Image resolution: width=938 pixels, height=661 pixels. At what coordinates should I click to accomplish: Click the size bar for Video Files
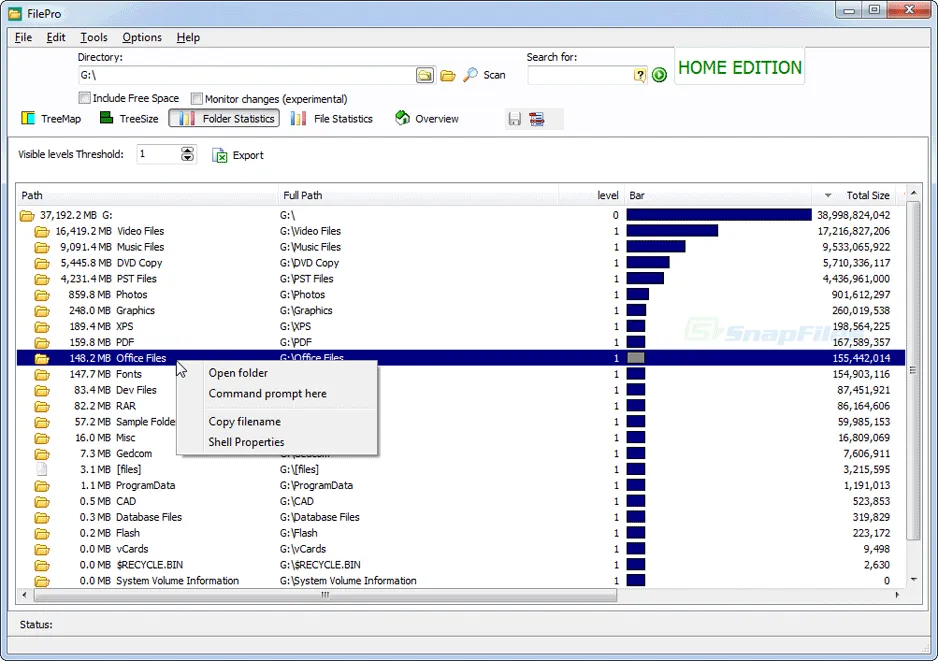[x=672, y=231]
